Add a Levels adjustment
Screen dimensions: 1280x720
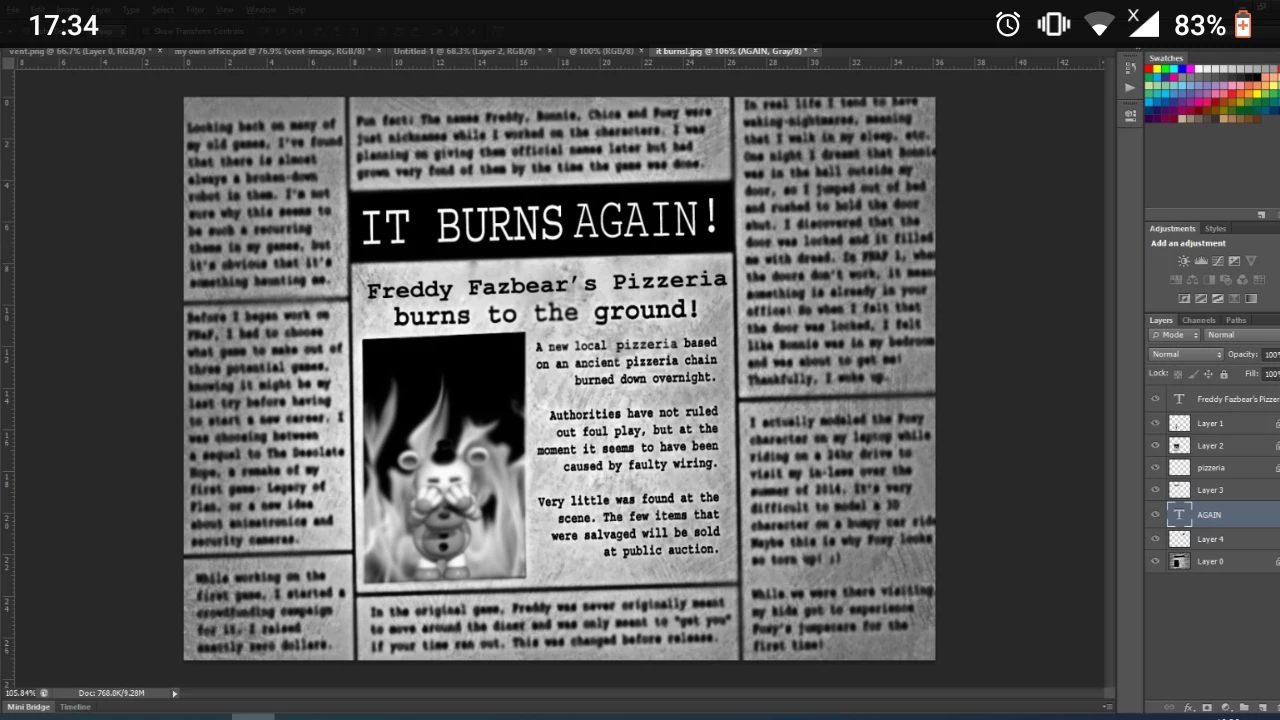pos(1201,261)
